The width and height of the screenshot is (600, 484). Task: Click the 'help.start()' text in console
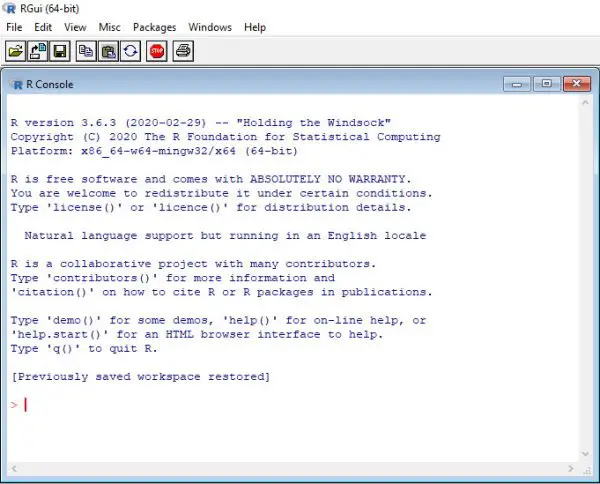(x=59, y=334)
